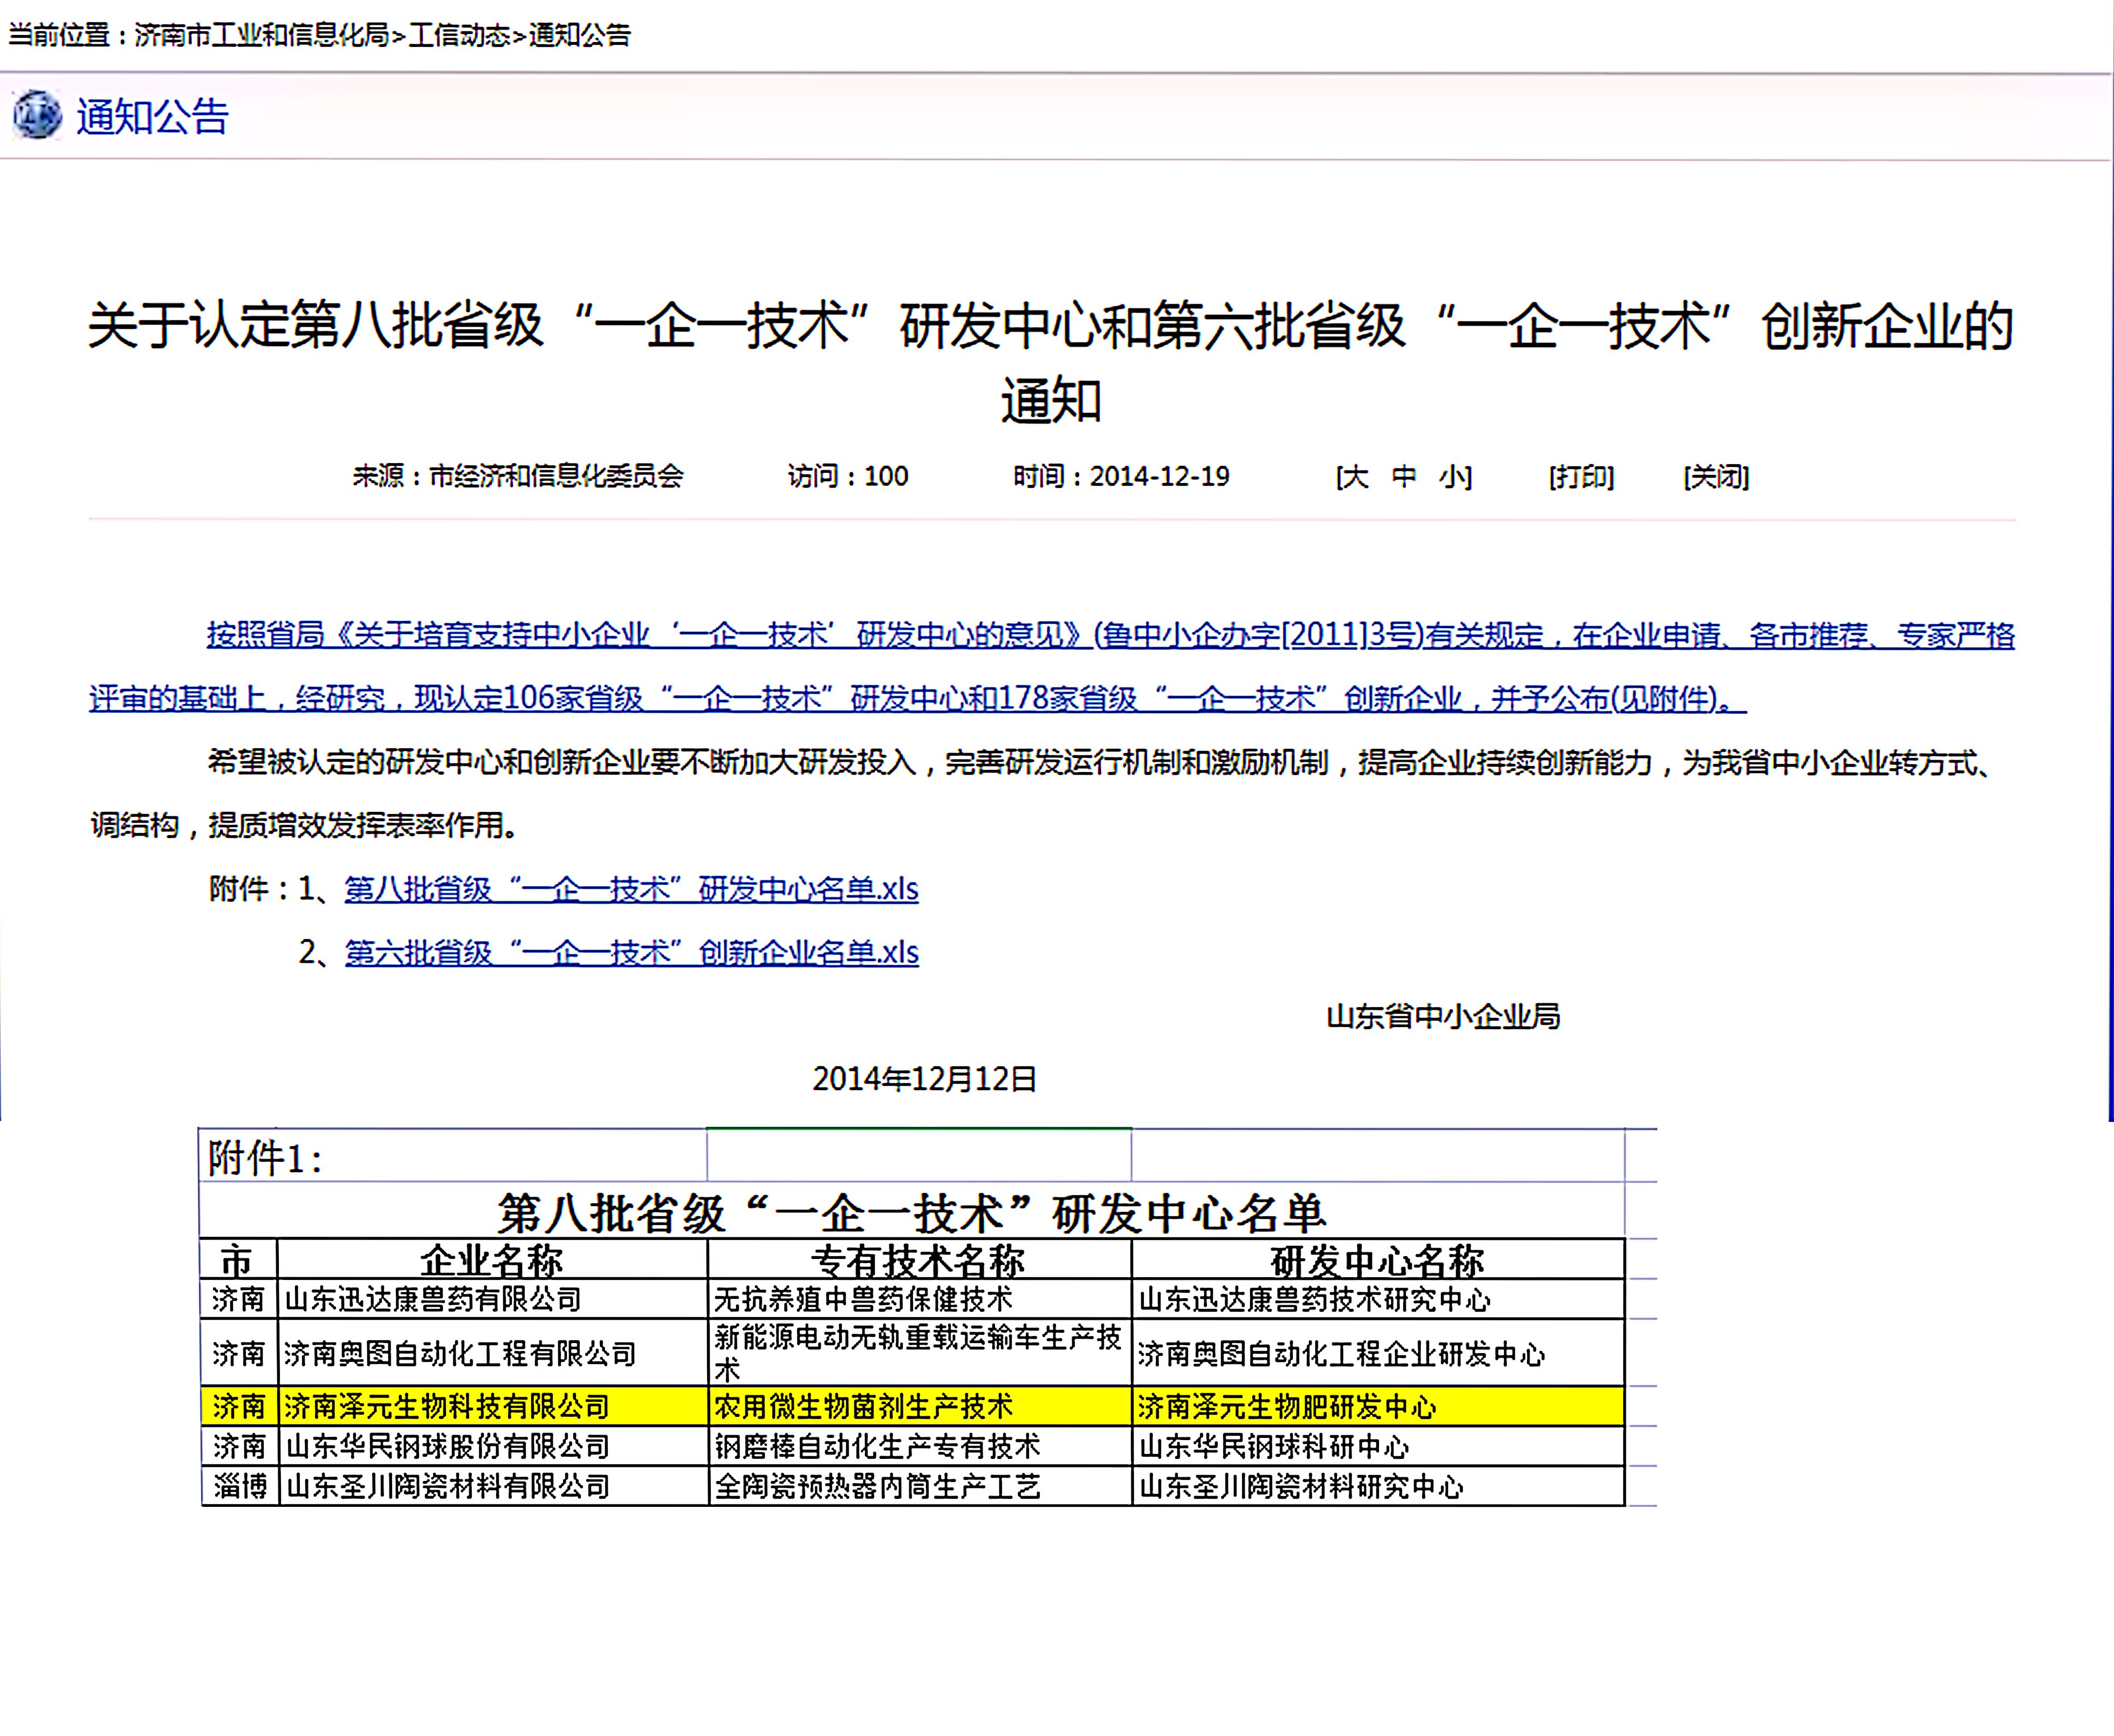Select the 附件1： cell in spreadsheet
The height and width of the screenshot is (1736, 2114).
(453, 1156)
